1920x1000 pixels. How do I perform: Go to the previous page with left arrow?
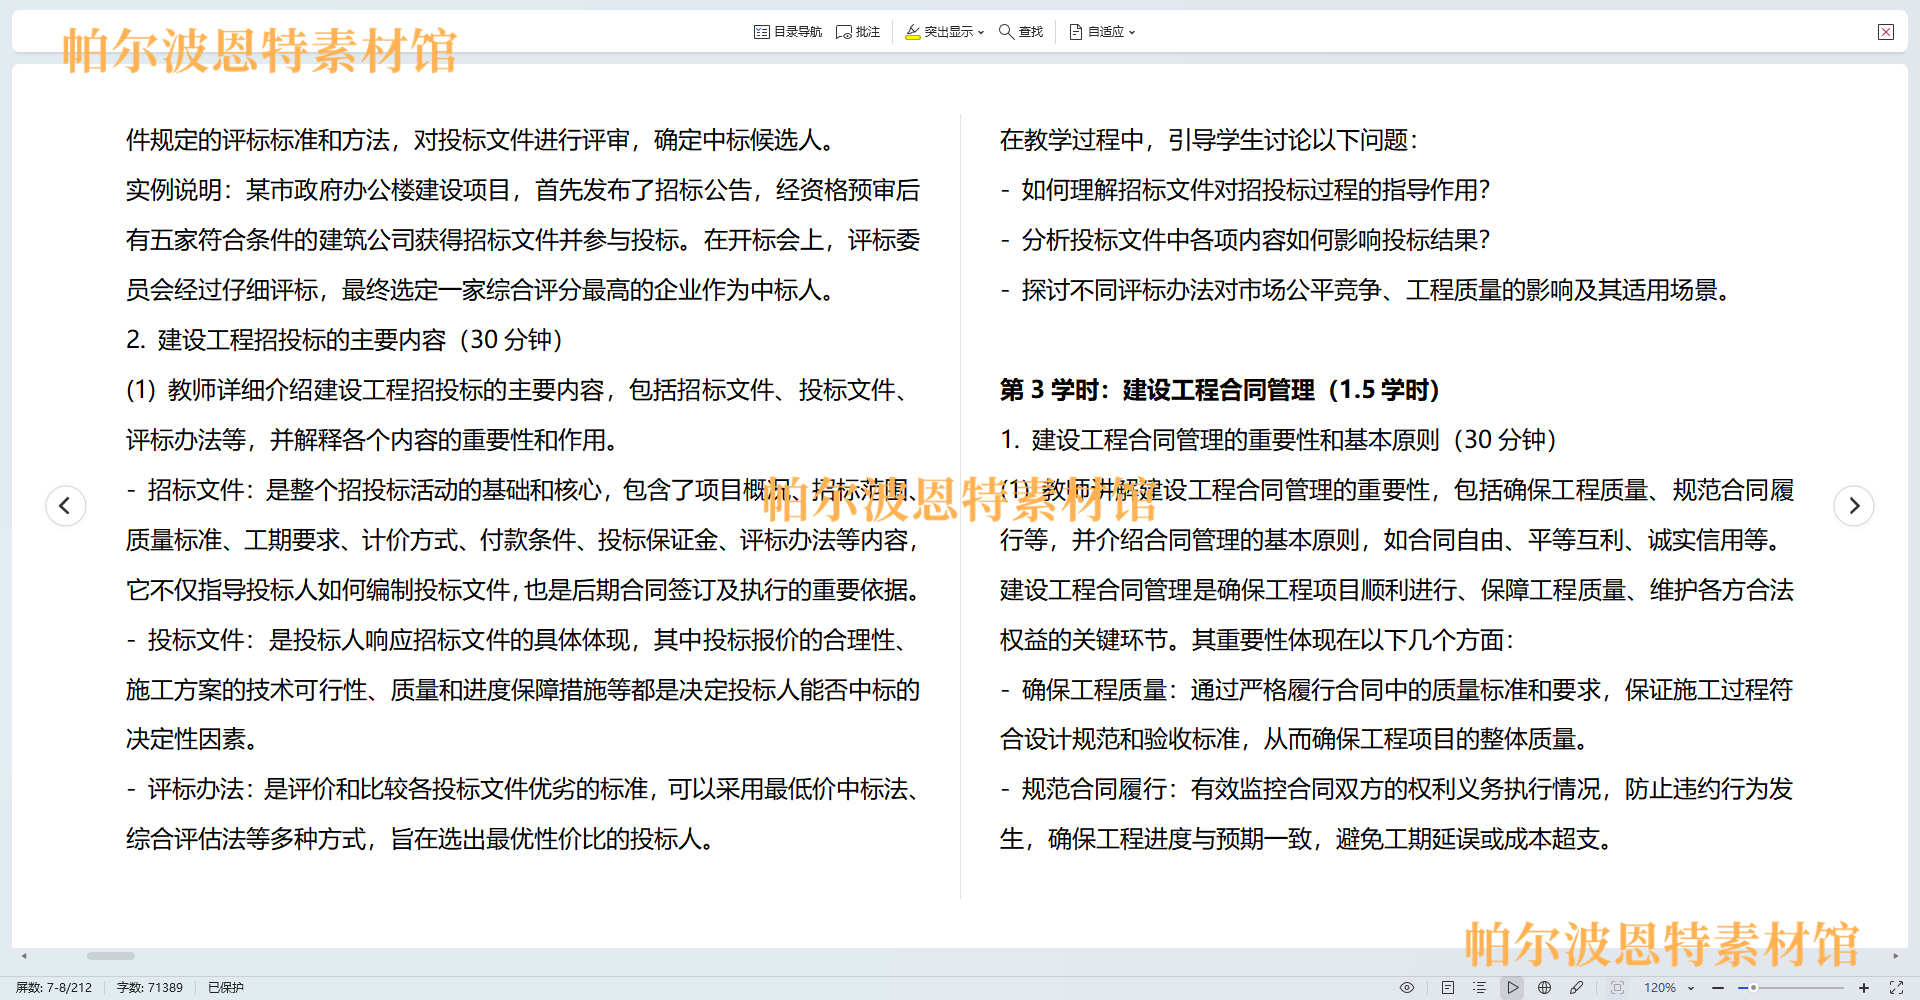66,505
